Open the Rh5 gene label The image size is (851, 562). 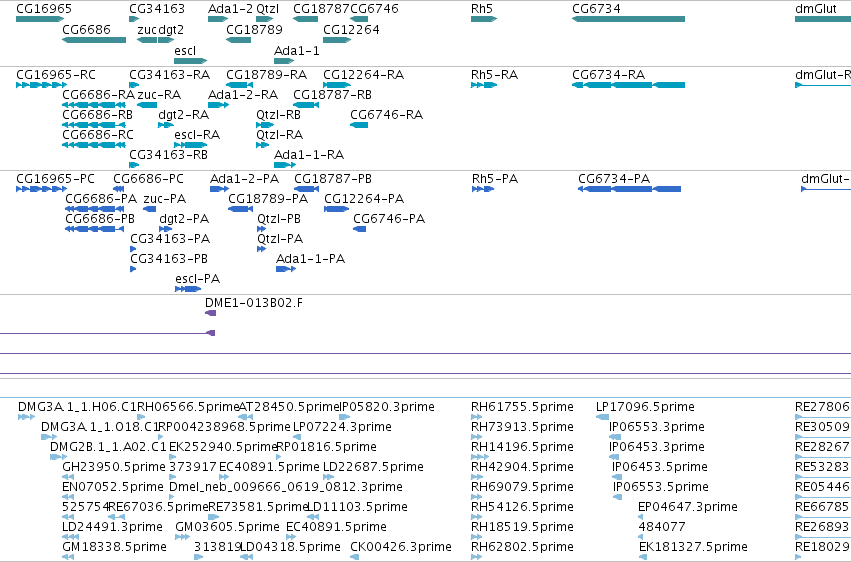coord(482,9)
